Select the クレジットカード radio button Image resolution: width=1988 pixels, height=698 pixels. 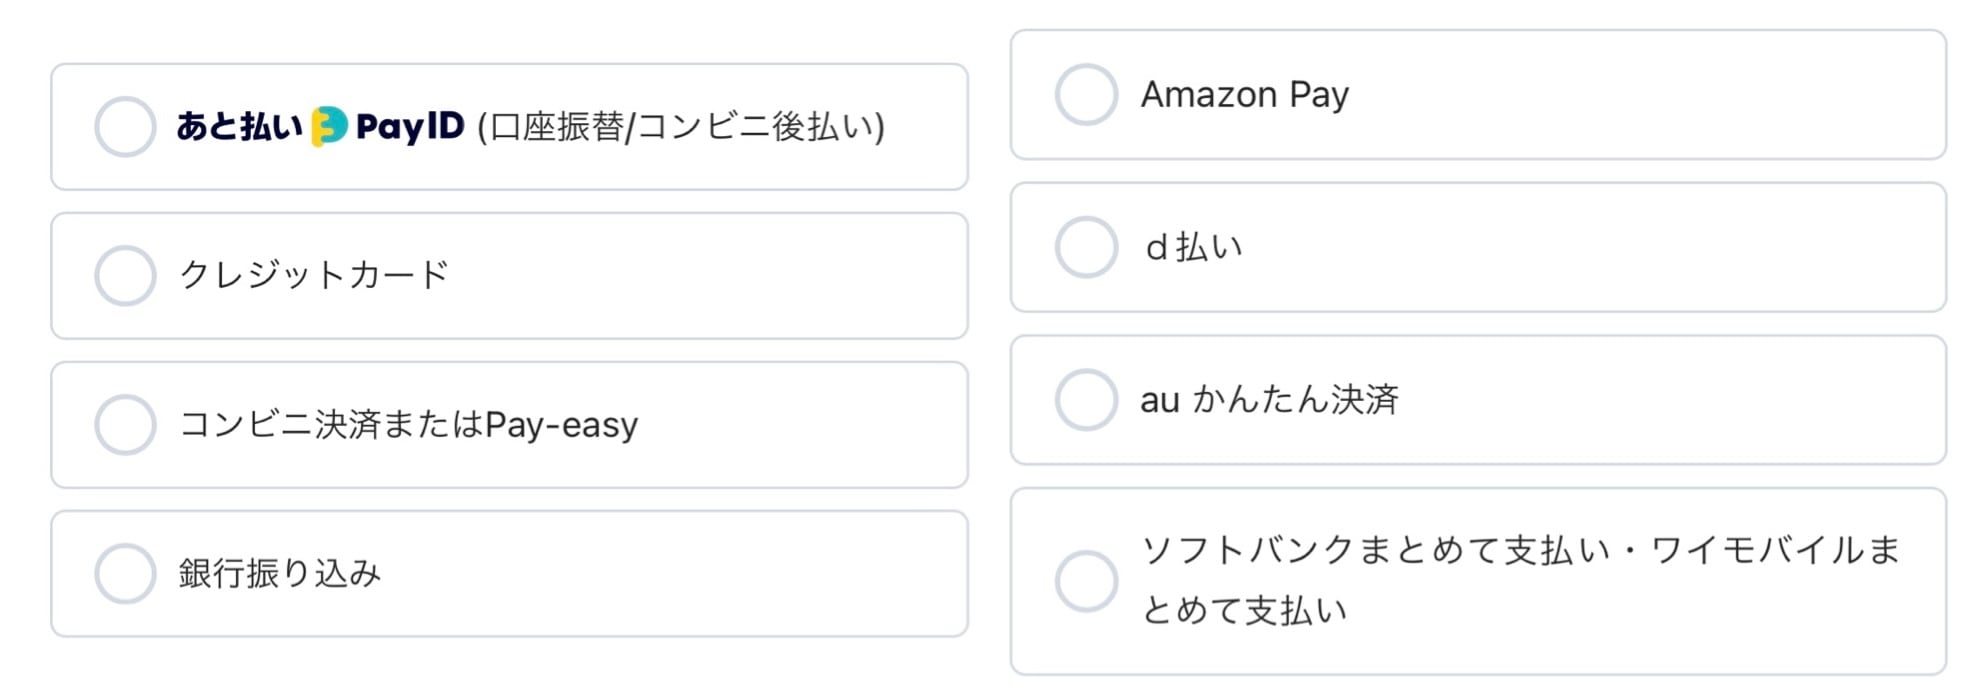[x=125, y=275]
